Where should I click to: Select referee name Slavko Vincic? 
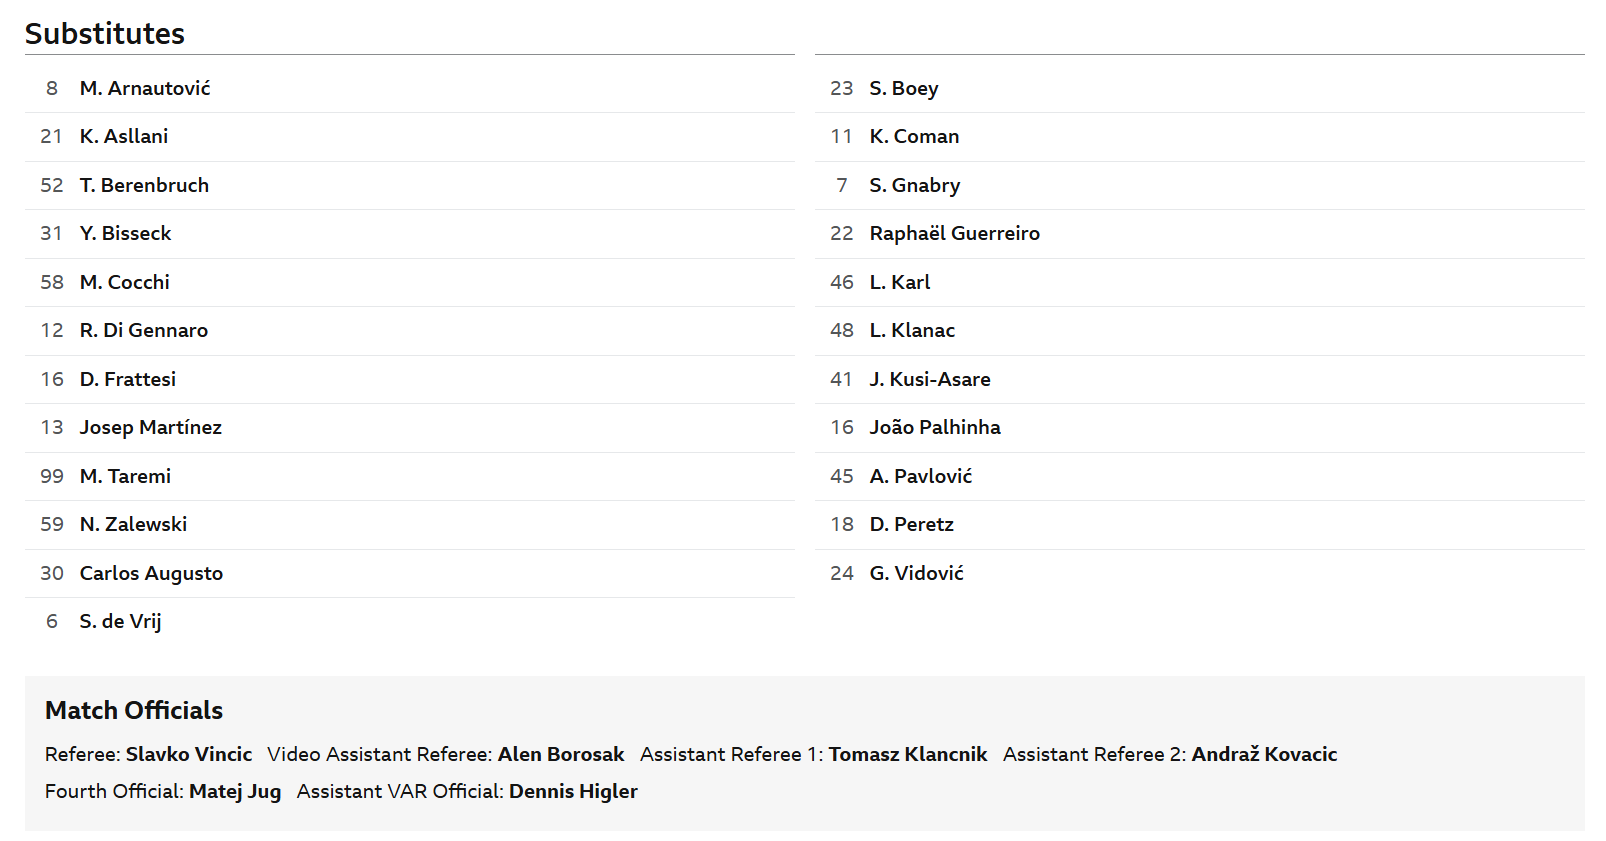coord(189,754)
